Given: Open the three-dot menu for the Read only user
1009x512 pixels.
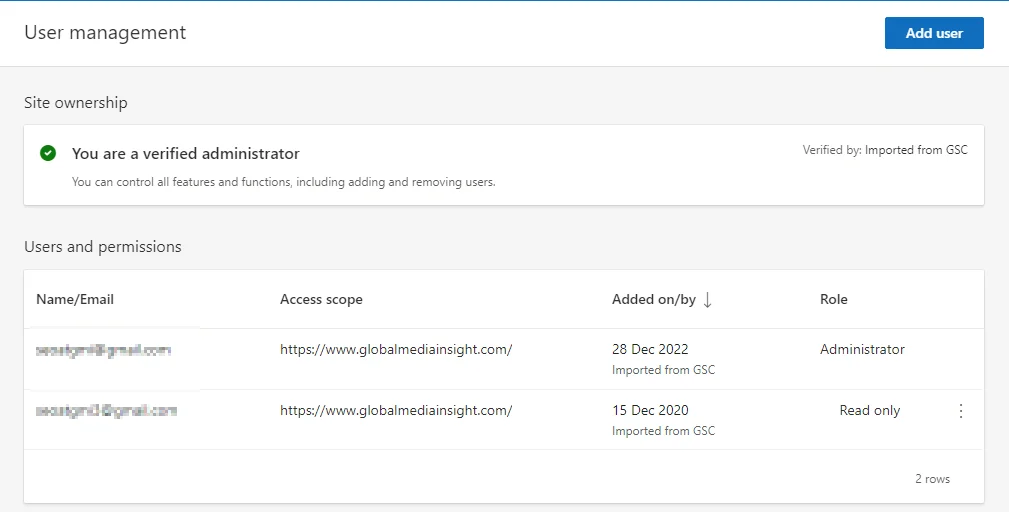Looking at the screenshot, I should [x=961, y=411].
